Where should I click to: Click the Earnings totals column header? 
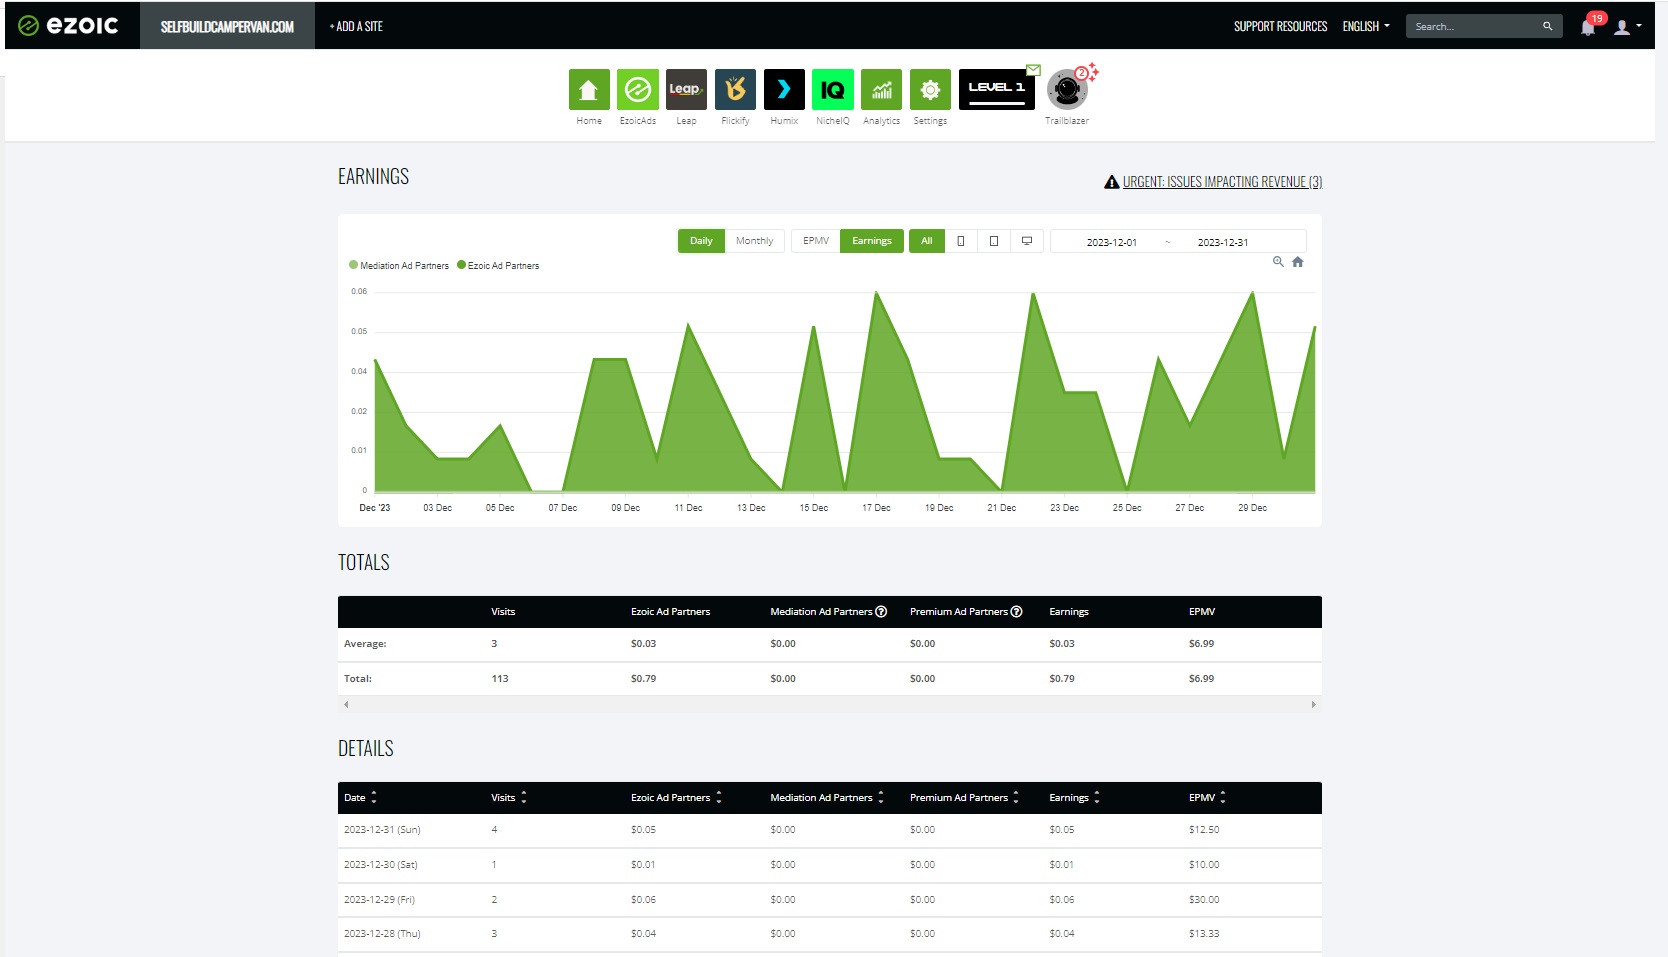point(1069,612)
